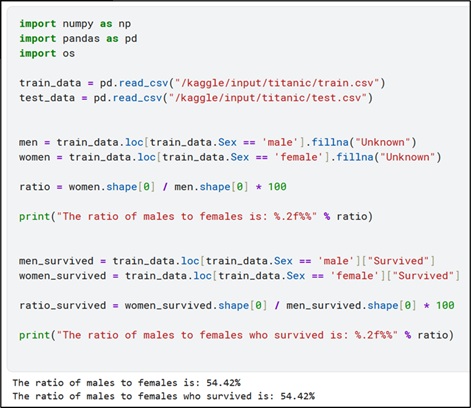Click the train_data variable assignment
Image resolution: width=471 pixels, height=408 pixels.
coord(202,83)
